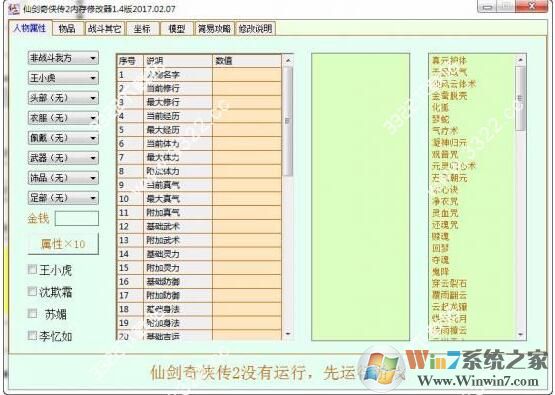
Task: Select the 当前体力 description cell
Action: [178, 144]
